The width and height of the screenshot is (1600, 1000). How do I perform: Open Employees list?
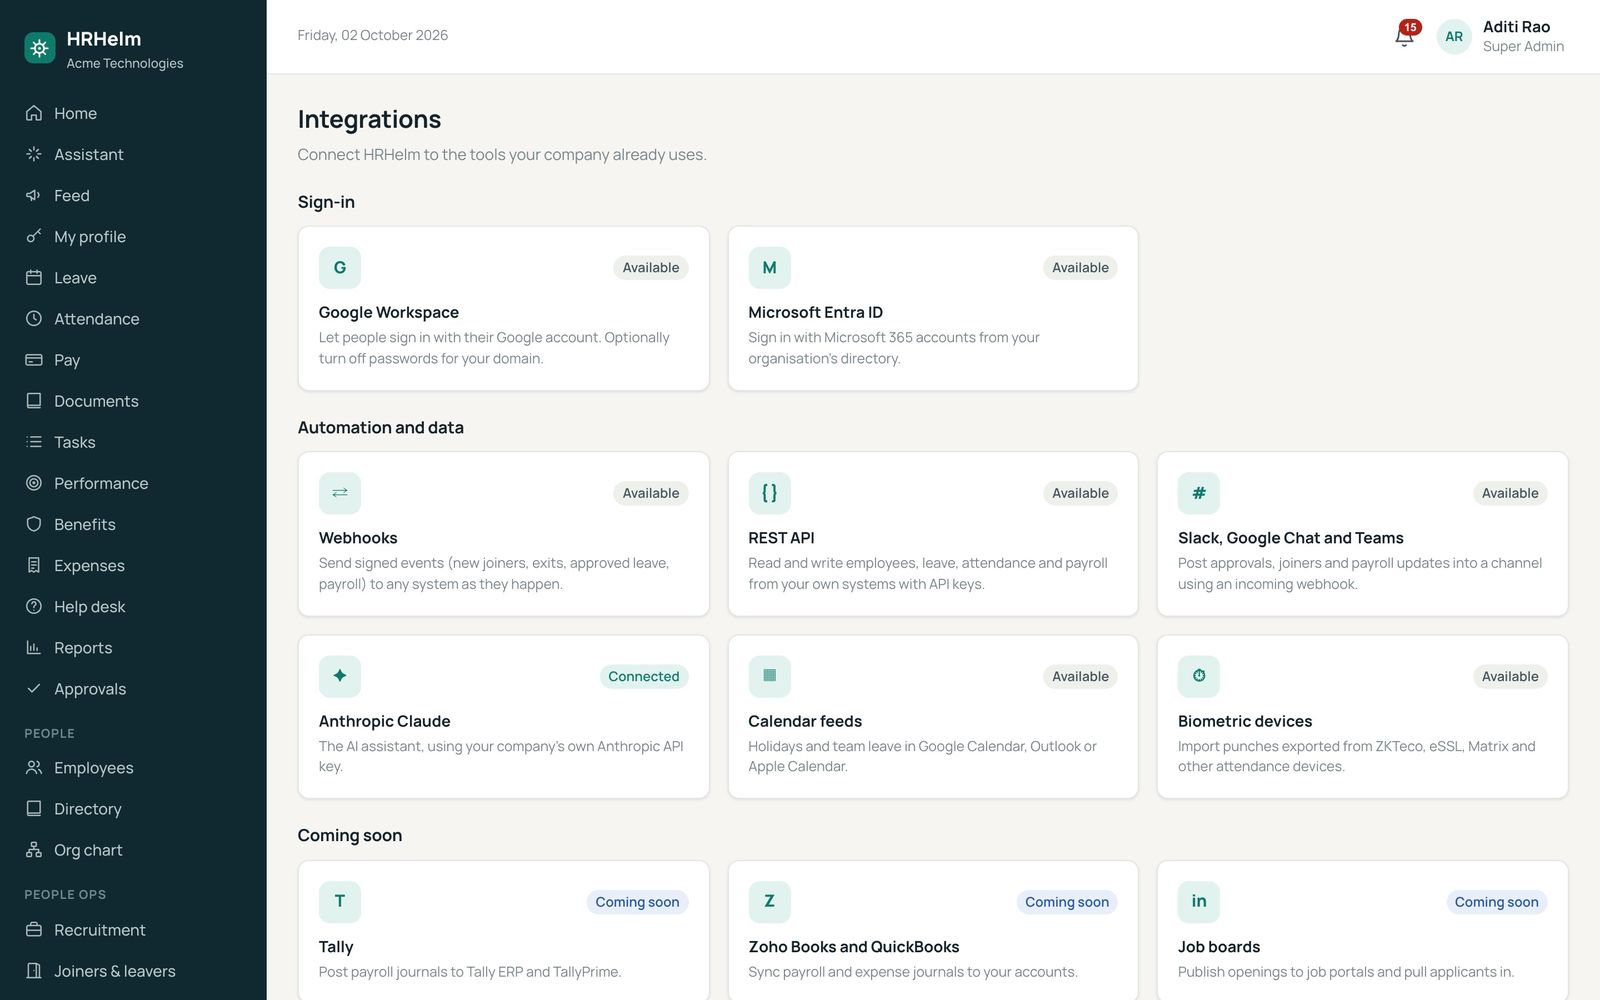click(133, 767)
